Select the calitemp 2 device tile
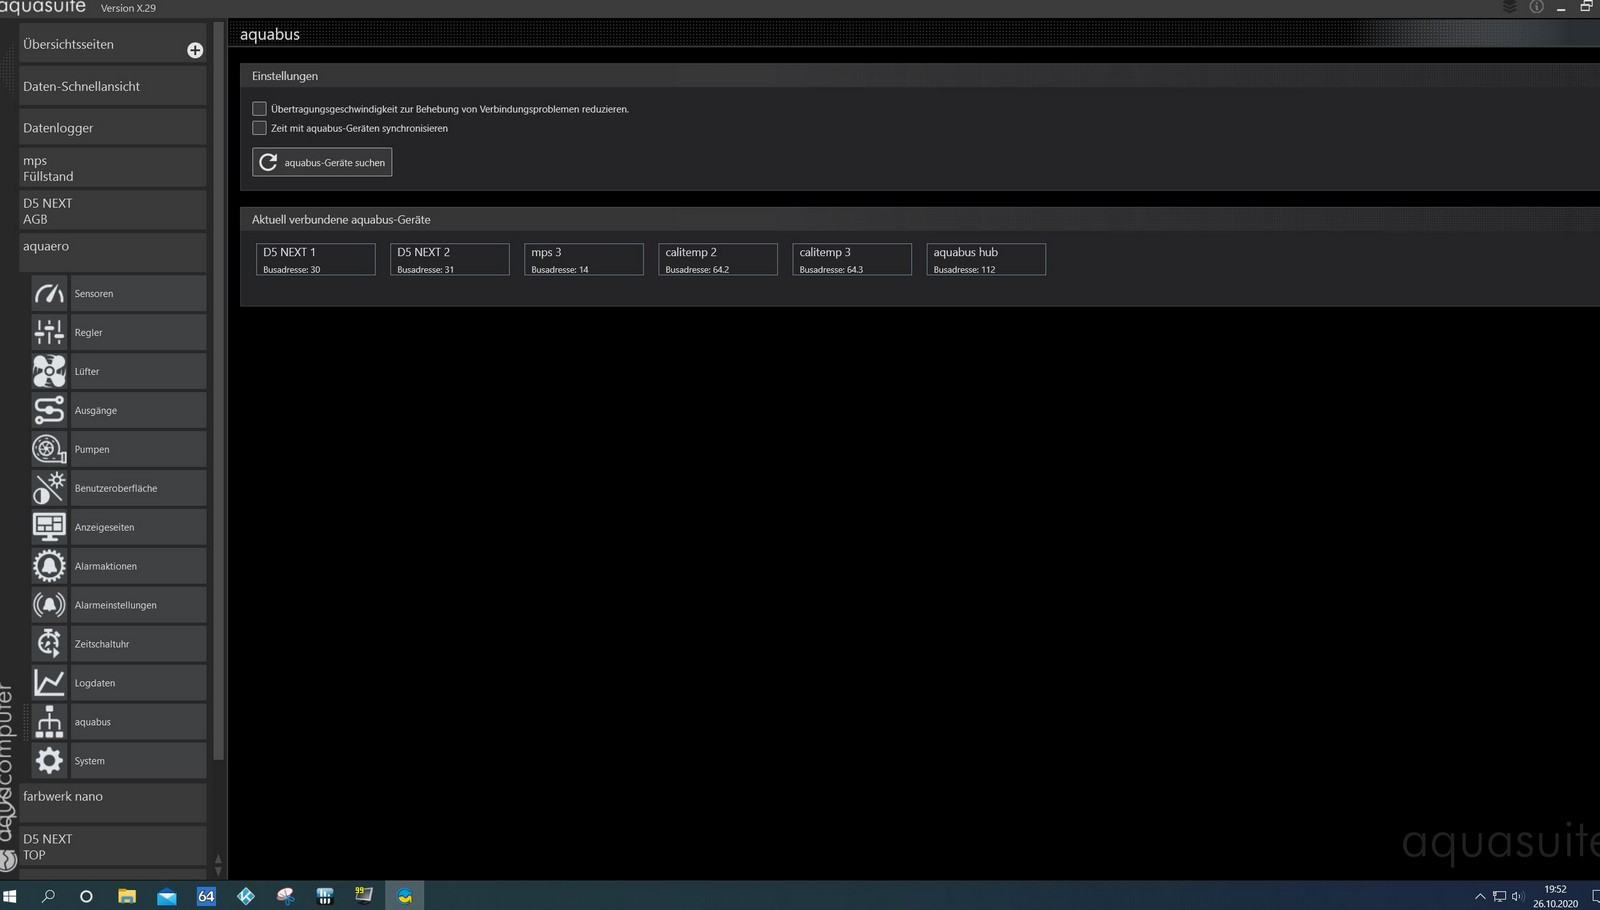Image resolution: width=1600 pixels, height=910 pixels. pos(718,259)
